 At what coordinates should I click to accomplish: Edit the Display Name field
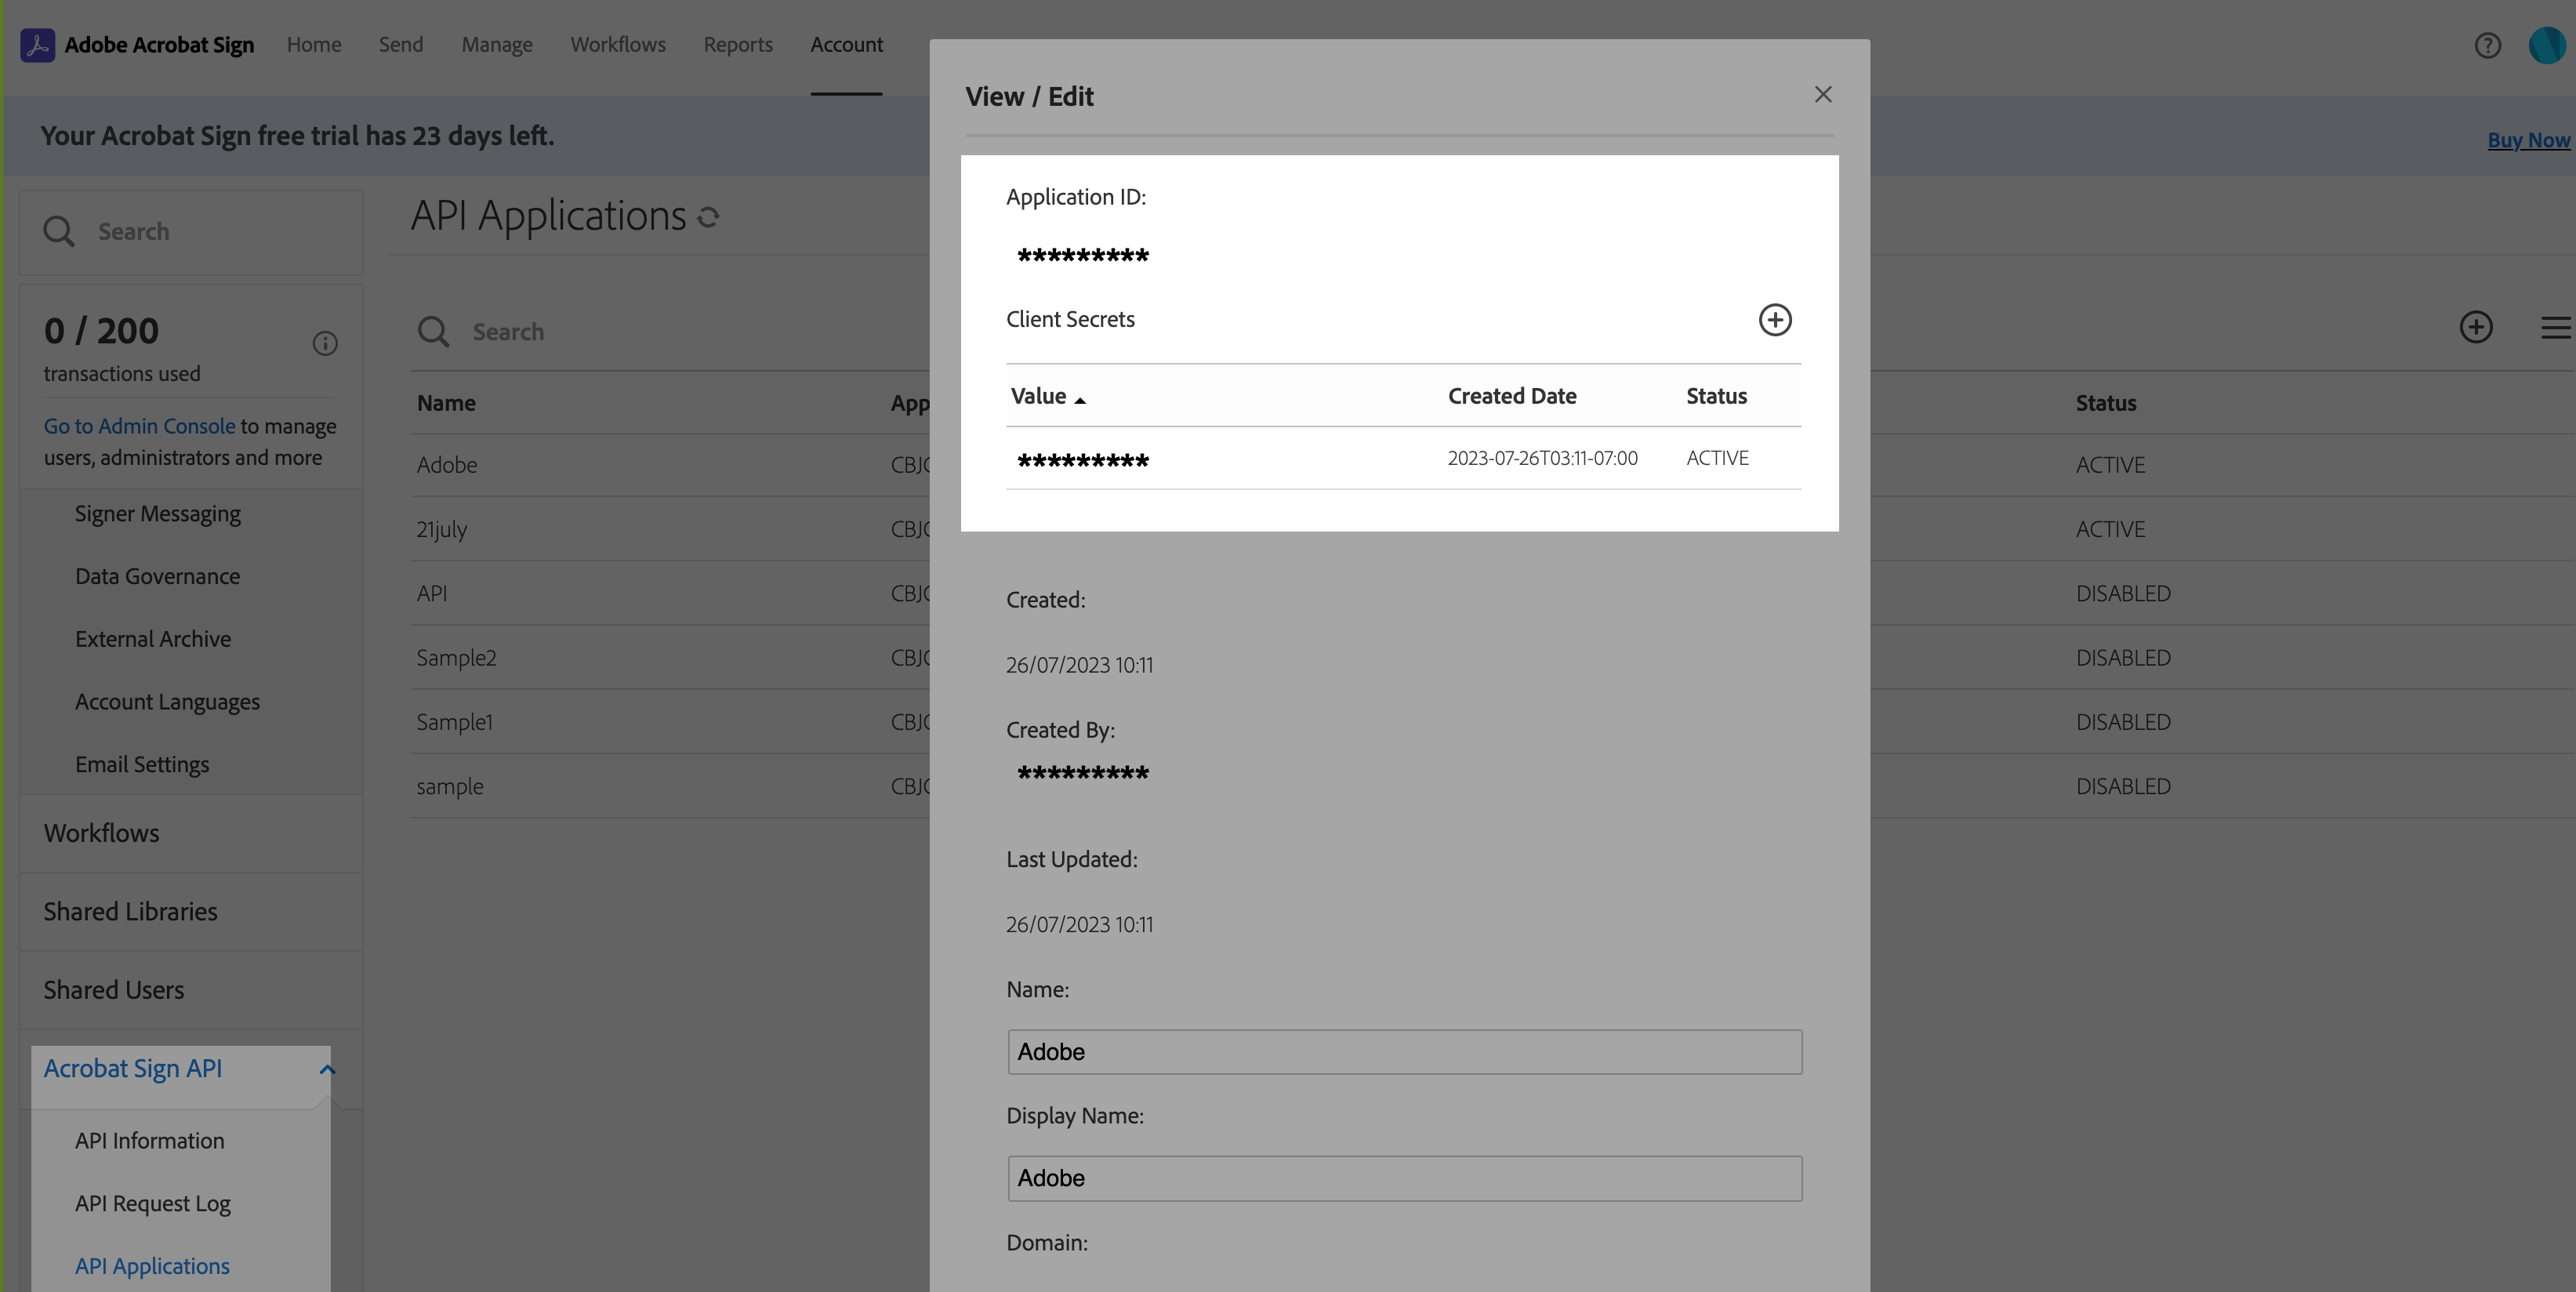(x=1404, y=1178)
